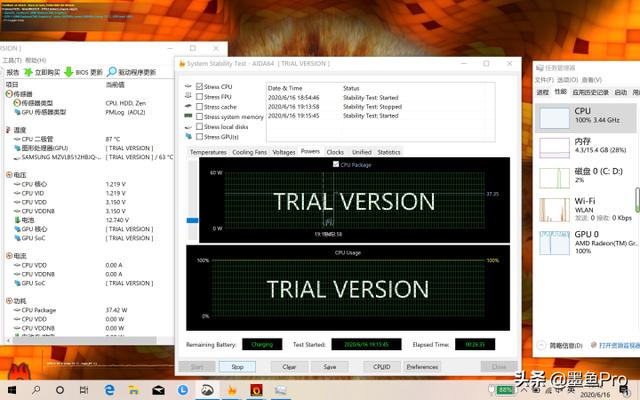Click the Clear button

289,367
